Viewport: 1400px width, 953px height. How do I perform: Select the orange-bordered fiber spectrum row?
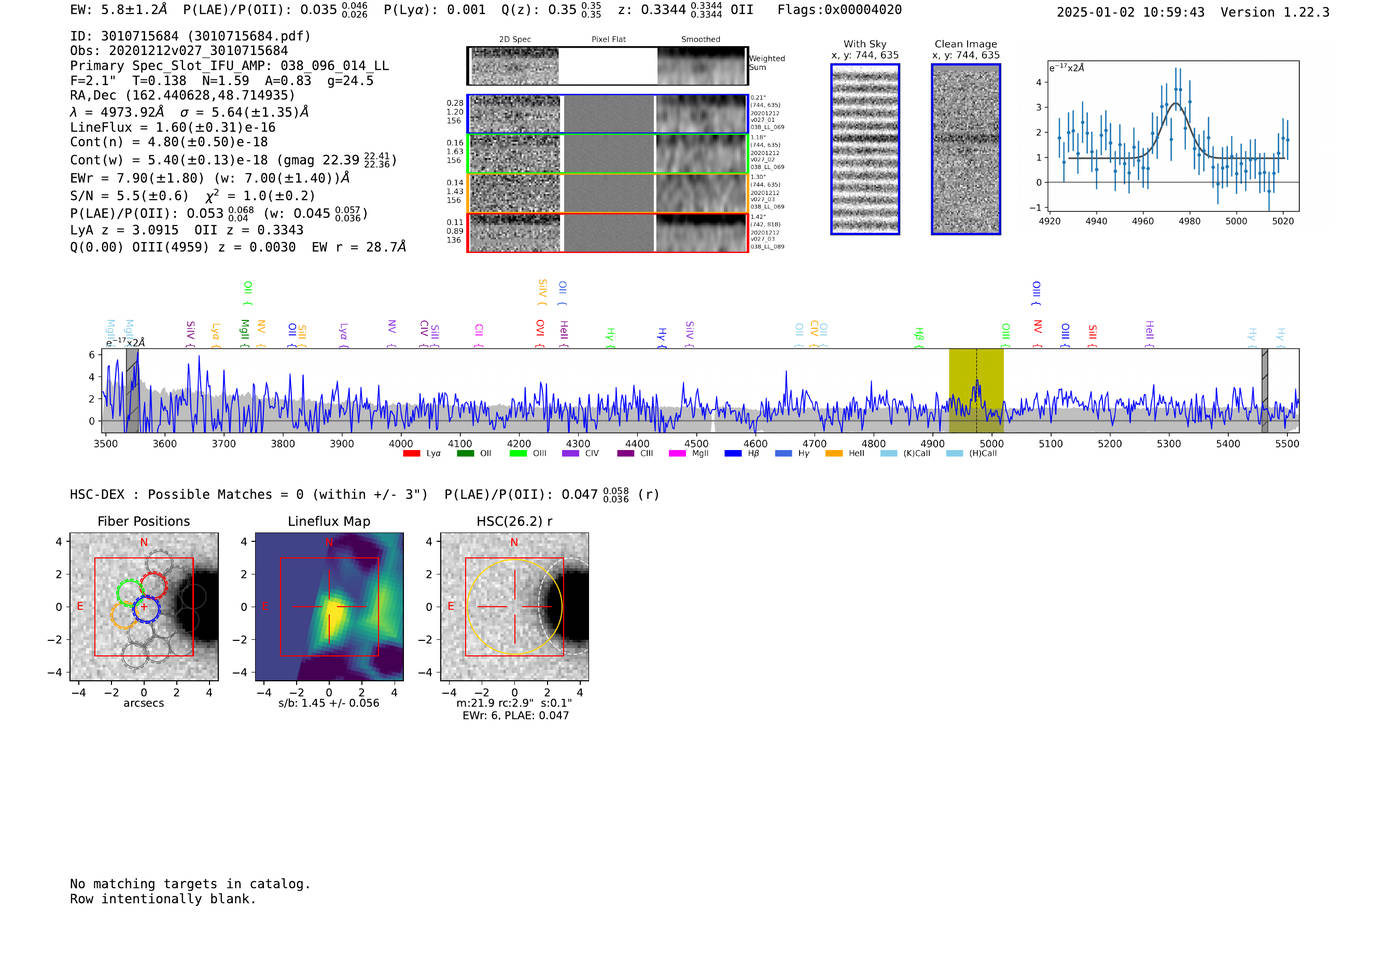point(607,193)
